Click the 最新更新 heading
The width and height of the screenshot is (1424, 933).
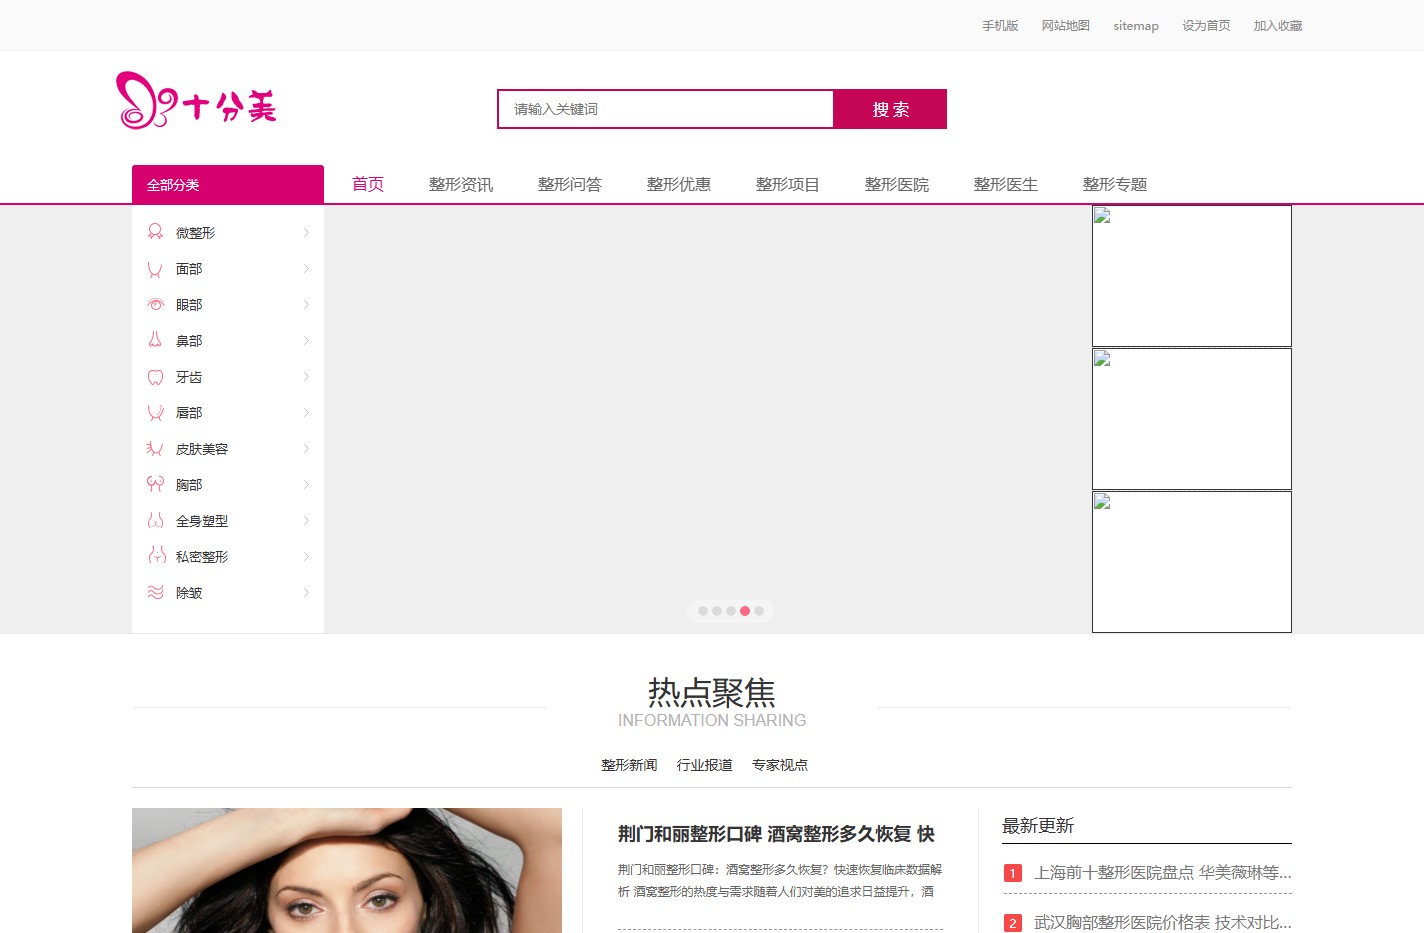pos(1038,826)
